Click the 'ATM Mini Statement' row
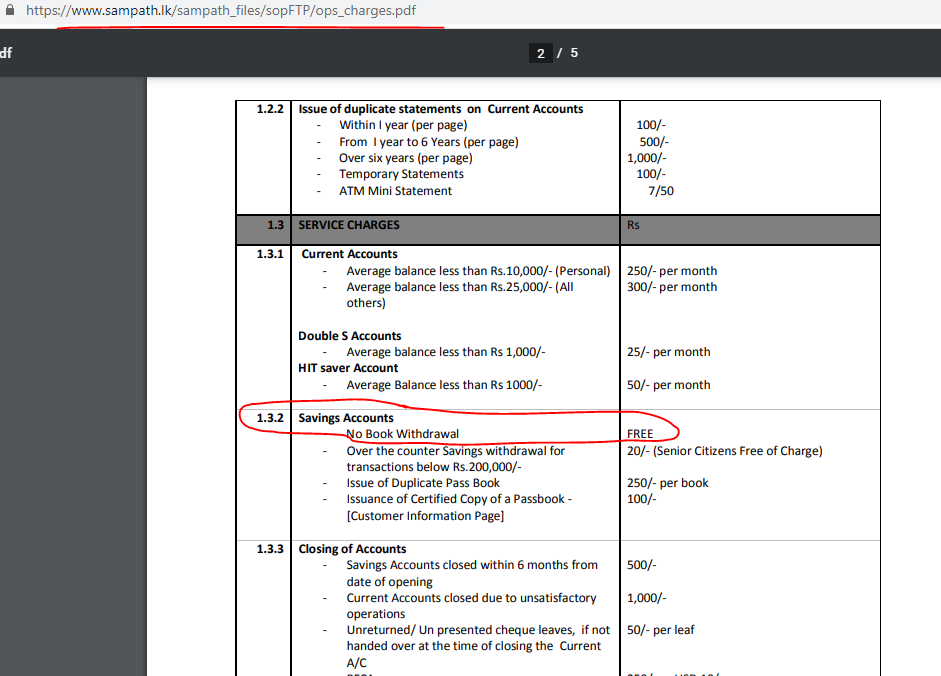Image resolution: width=941 pixels, height=676 pixels. click(395, 191)
